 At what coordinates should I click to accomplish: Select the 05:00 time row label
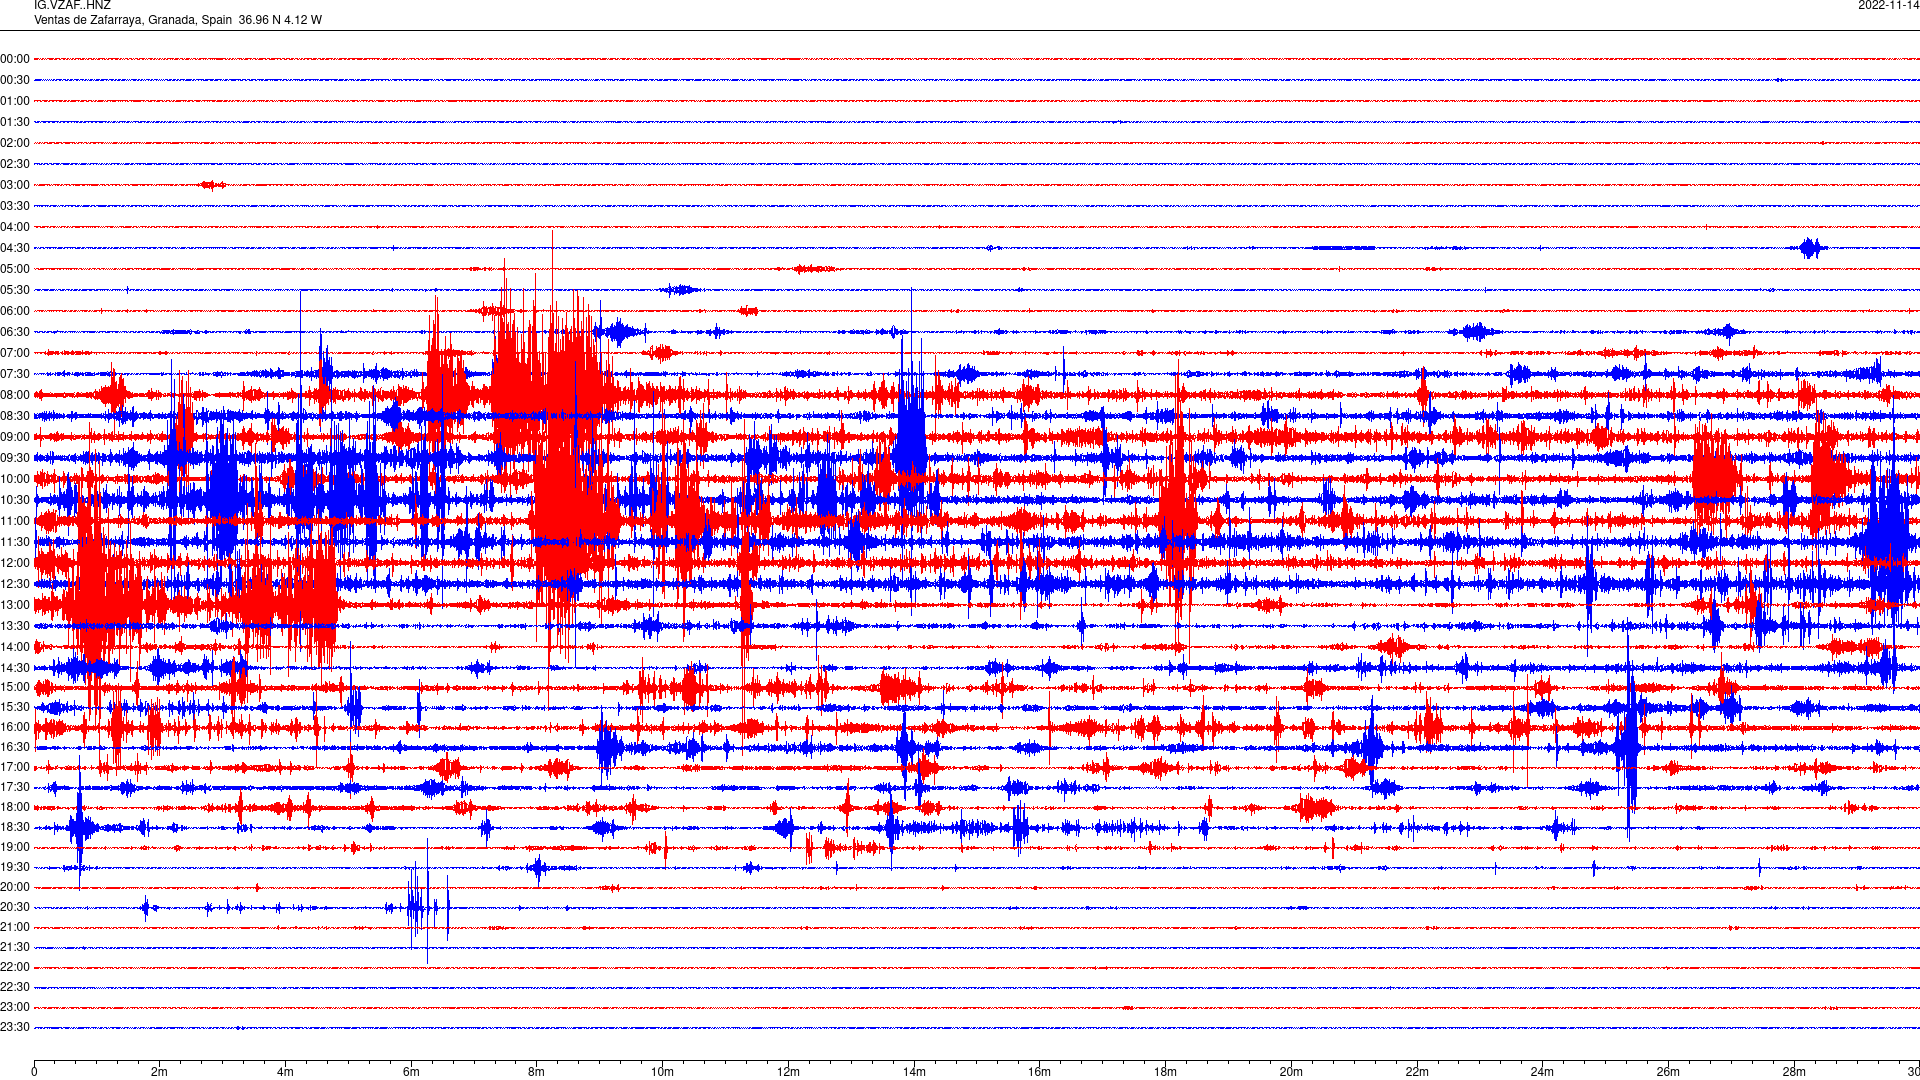click(15, 269)
